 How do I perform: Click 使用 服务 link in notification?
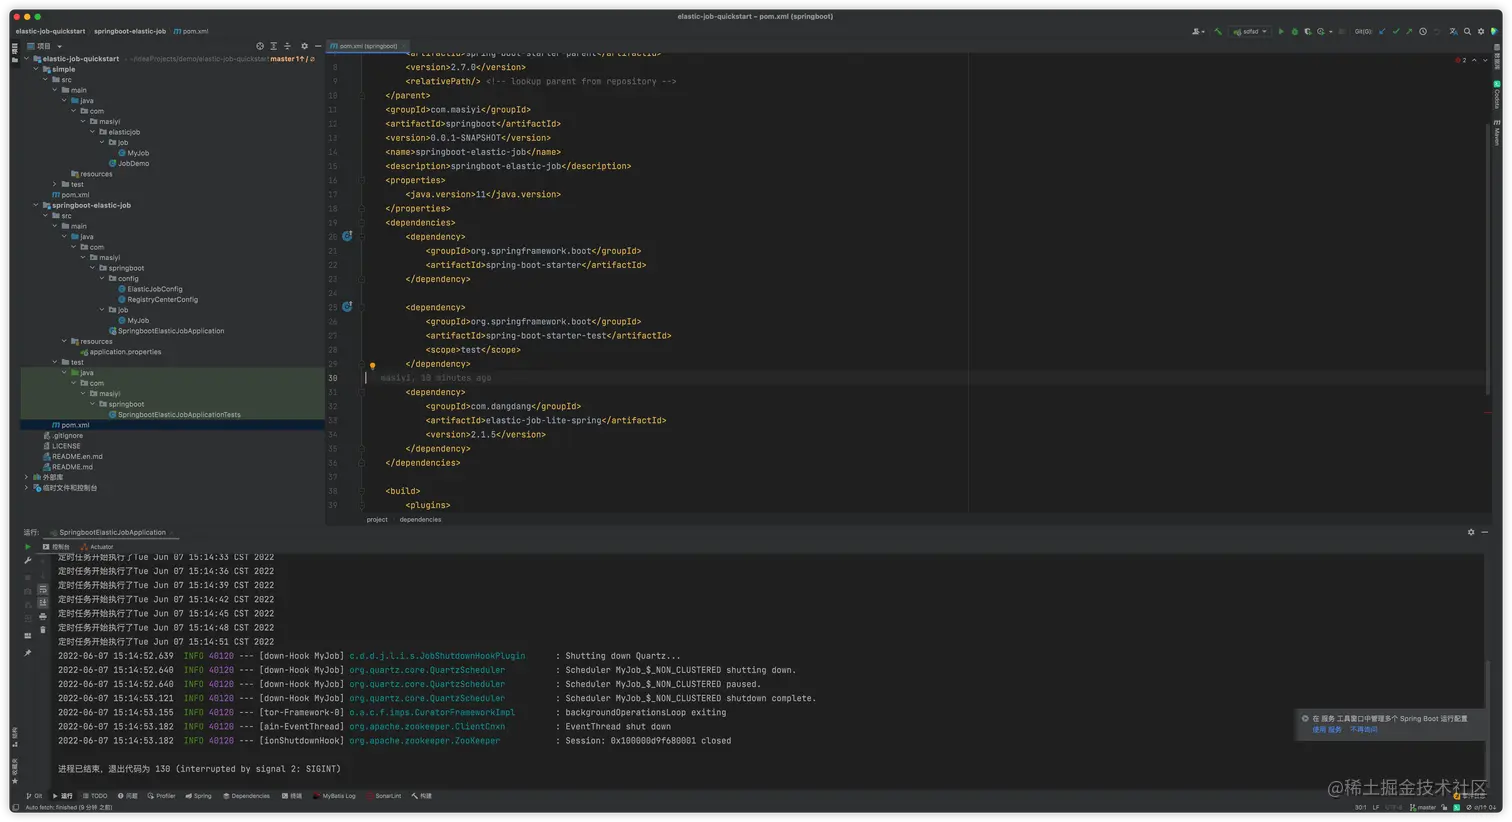pyautogui.click(x=1327, y=729)
